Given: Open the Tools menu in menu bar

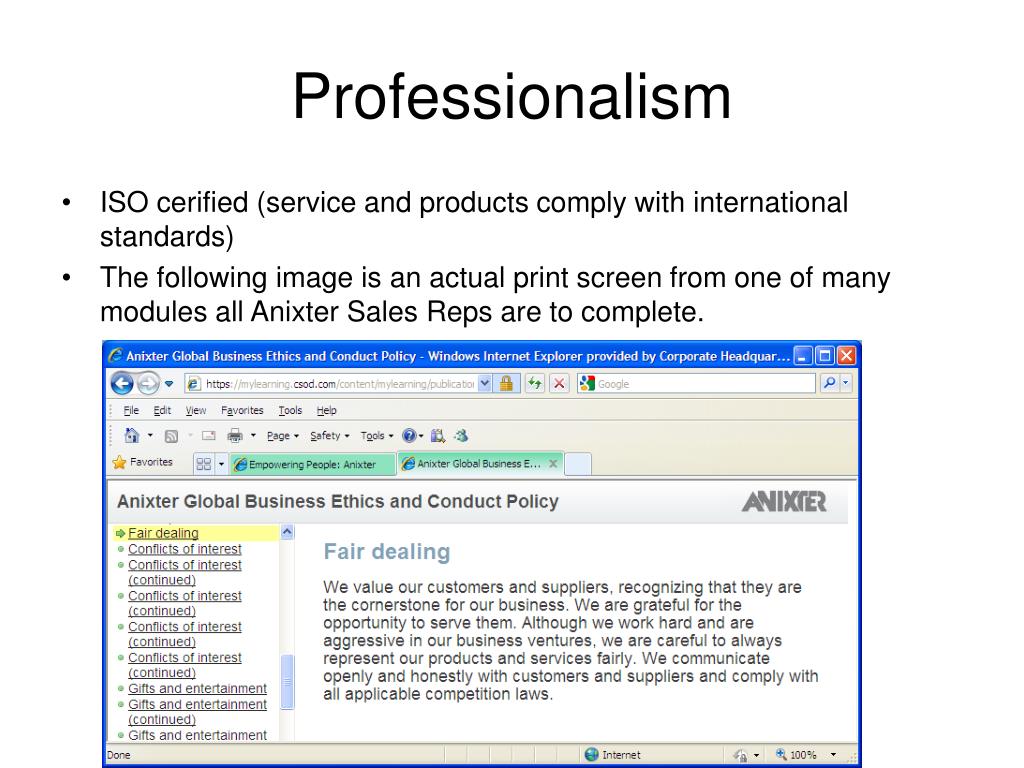Looking at the screenshot, I should point(290,410).
